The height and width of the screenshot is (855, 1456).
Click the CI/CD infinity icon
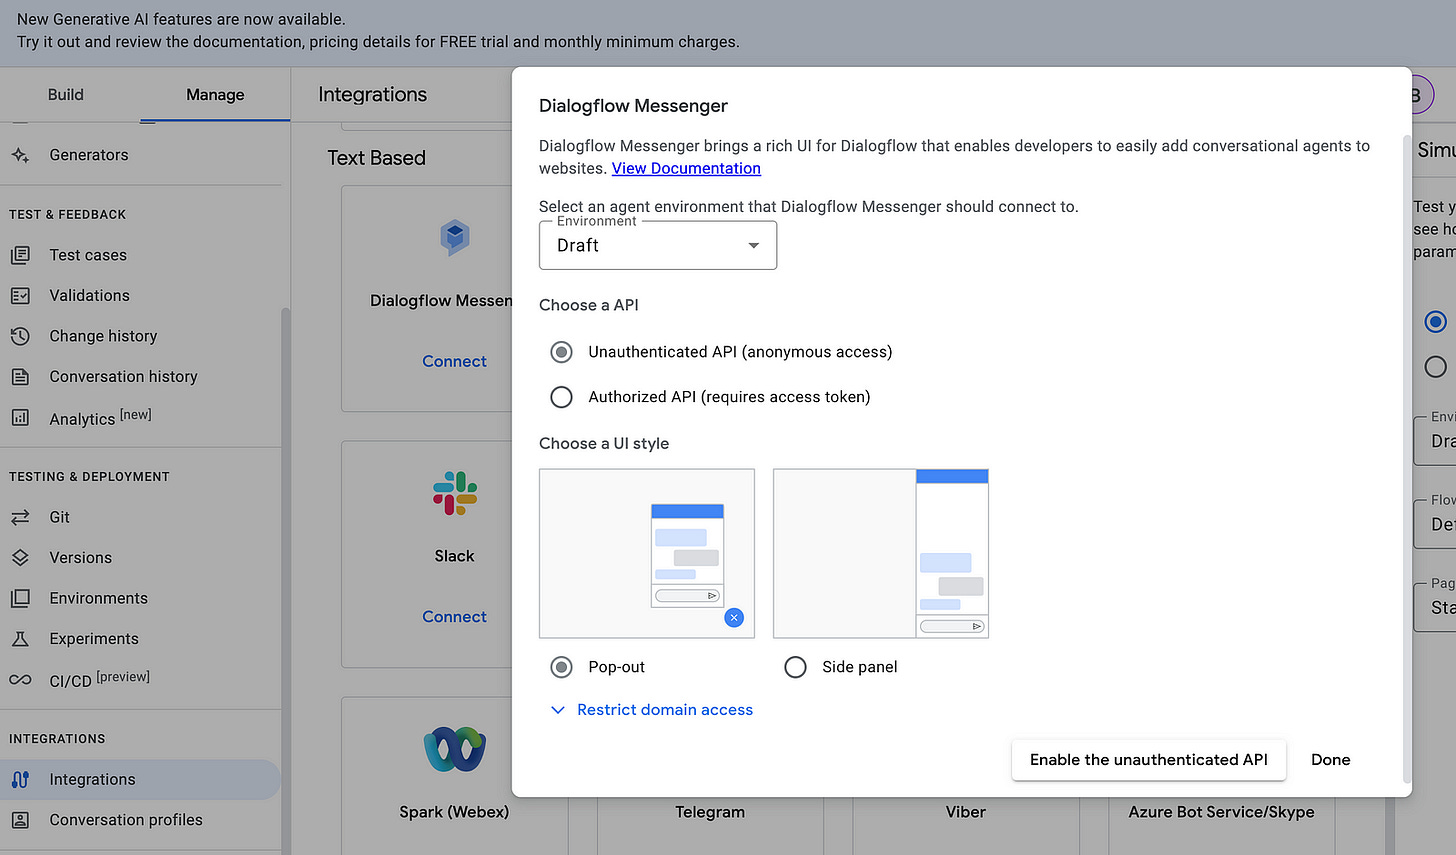[20, 680]
